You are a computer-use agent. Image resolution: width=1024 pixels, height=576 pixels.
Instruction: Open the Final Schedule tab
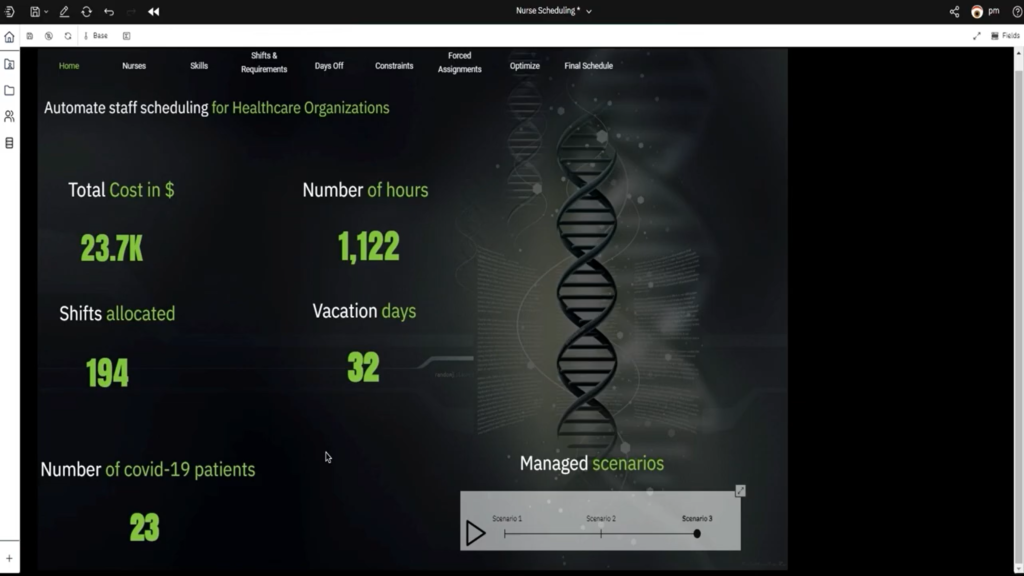[588, 66]
